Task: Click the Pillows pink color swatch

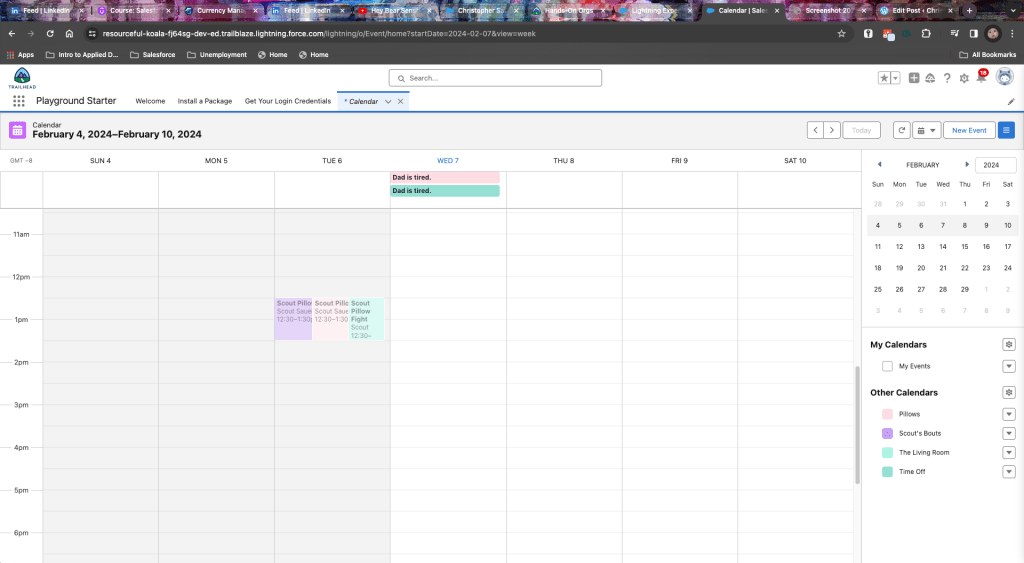Action: tap(887, 414)
